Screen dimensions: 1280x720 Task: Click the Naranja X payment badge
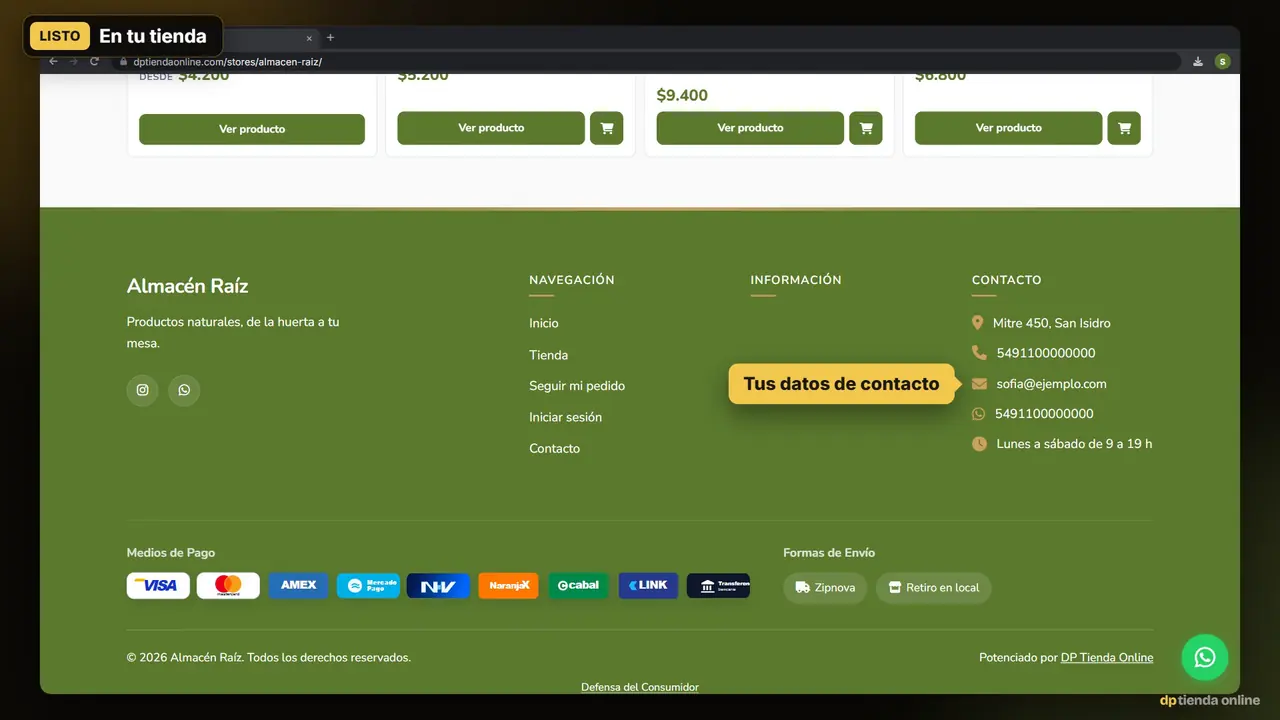coord(508,586)
